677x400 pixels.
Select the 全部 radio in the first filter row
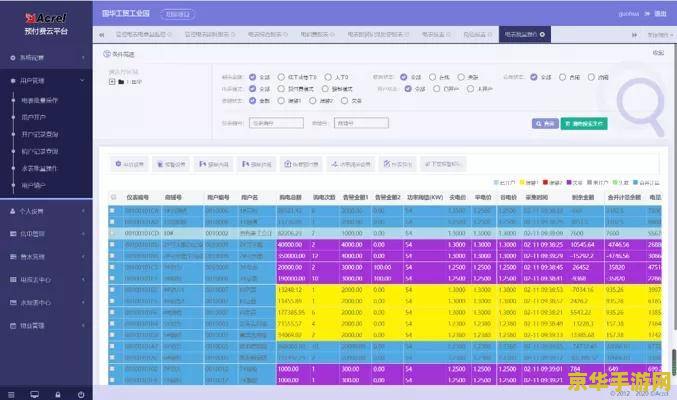pyautogui.click(x=253, y=77)
